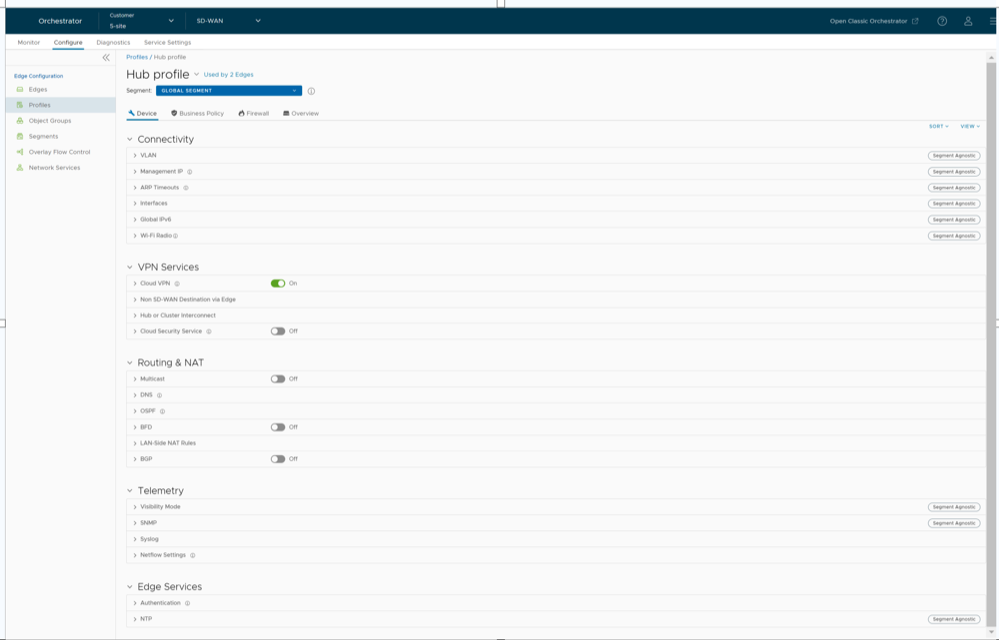The width and height of the screenshot is (999, 640).
Task: Enable the Multicast toggle
Action: pyautogui.click(x=278, y=379)
